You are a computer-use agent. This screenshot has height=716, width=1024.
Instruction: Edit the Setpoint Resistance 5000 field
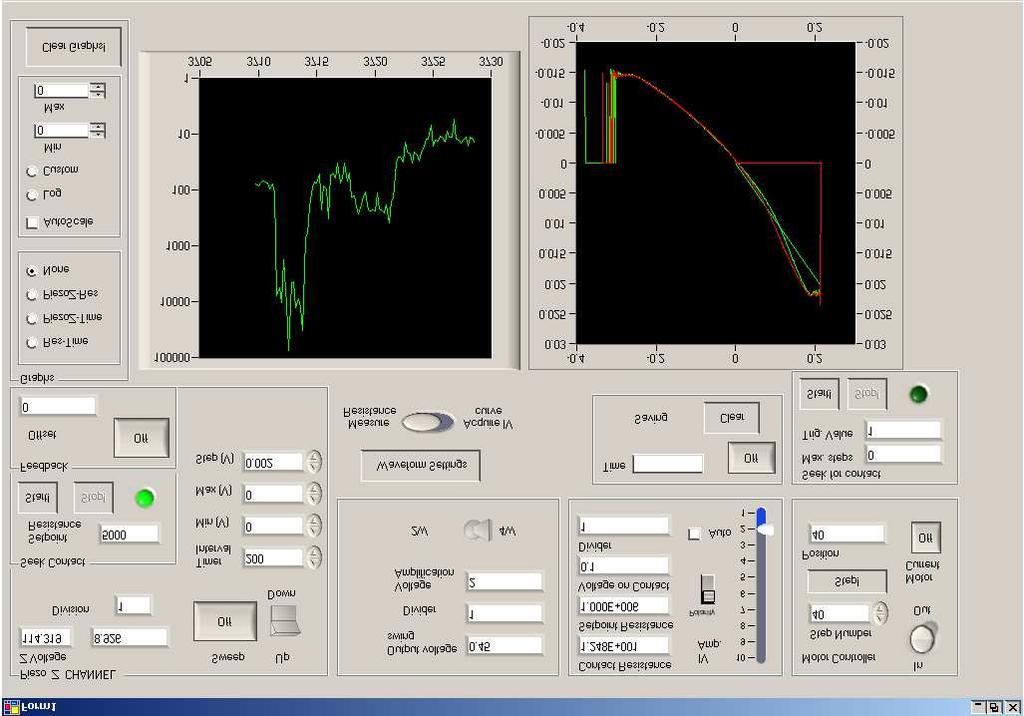[x=129, y=534]
